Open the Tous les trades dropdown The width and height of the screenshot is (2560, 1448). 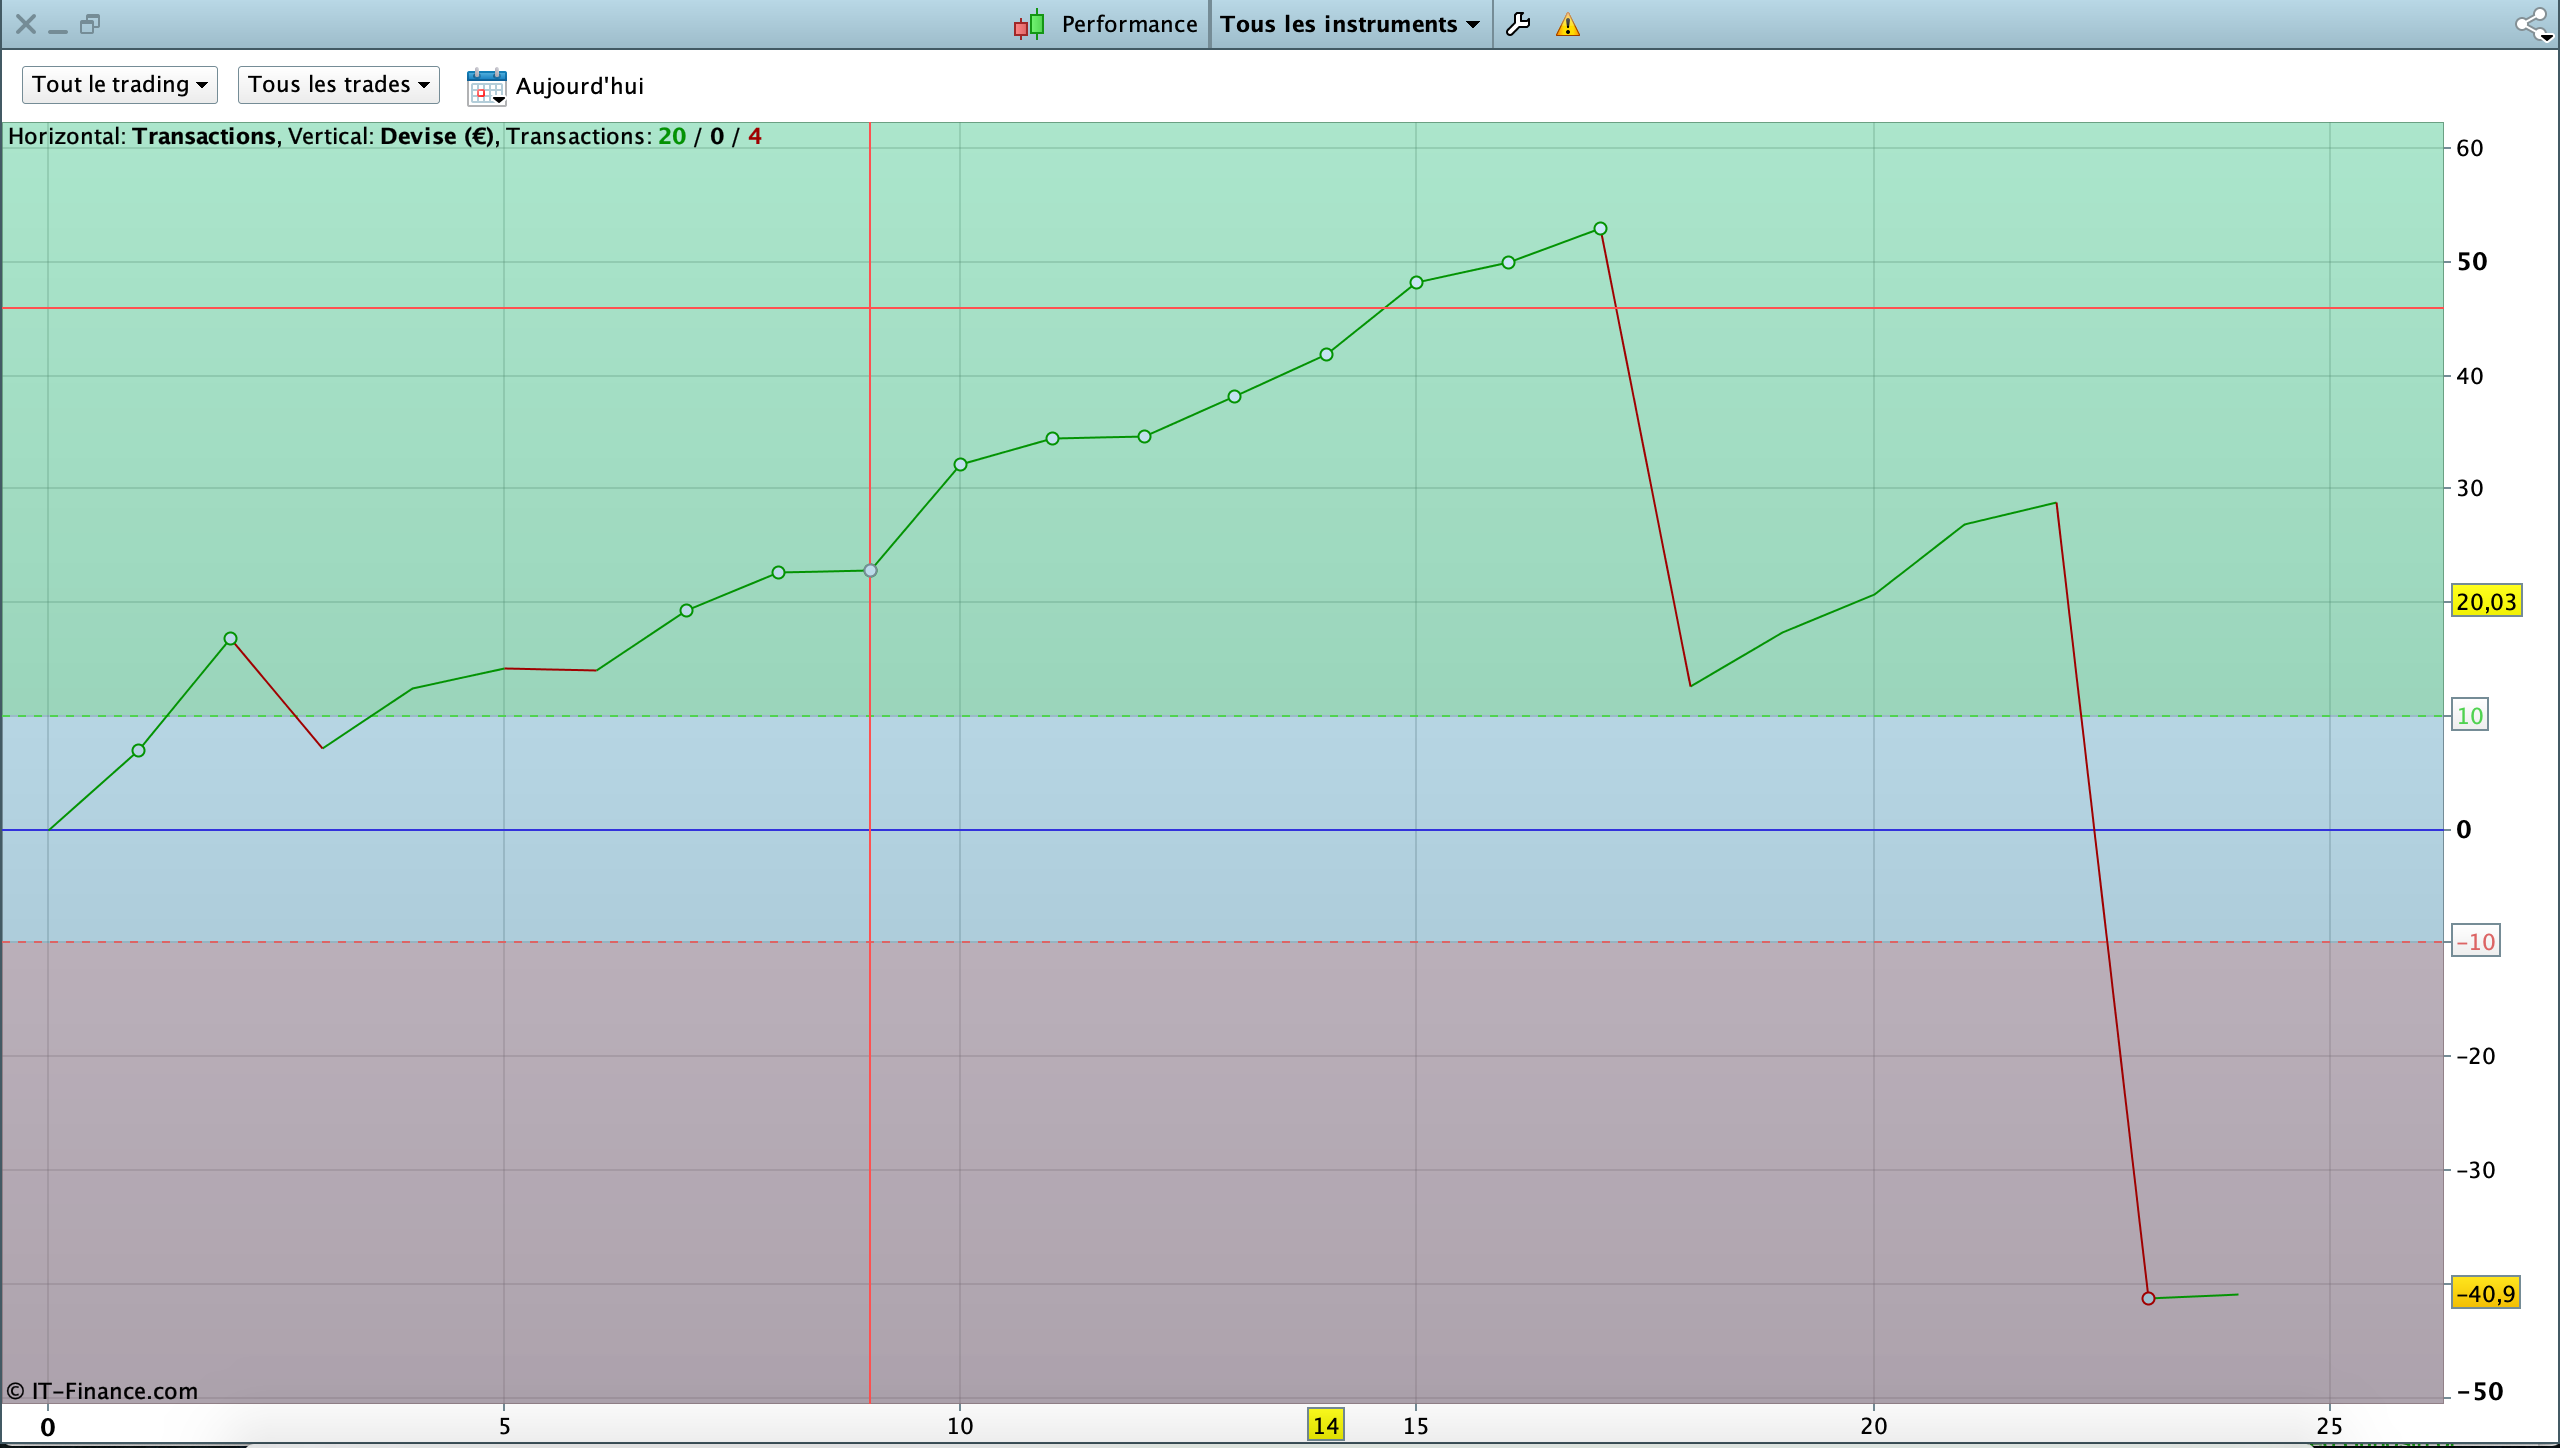click(338, 84)
